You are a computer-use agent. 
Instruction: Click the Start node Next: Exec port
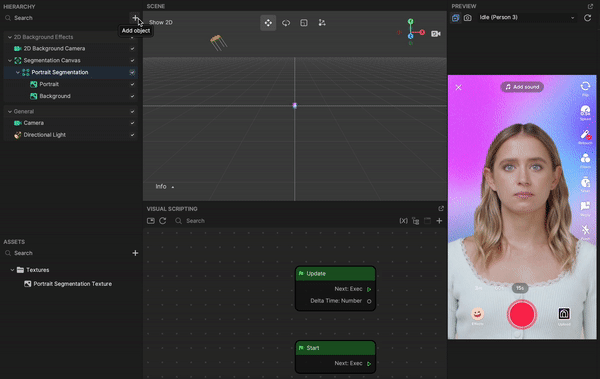[x=369, y=364]
